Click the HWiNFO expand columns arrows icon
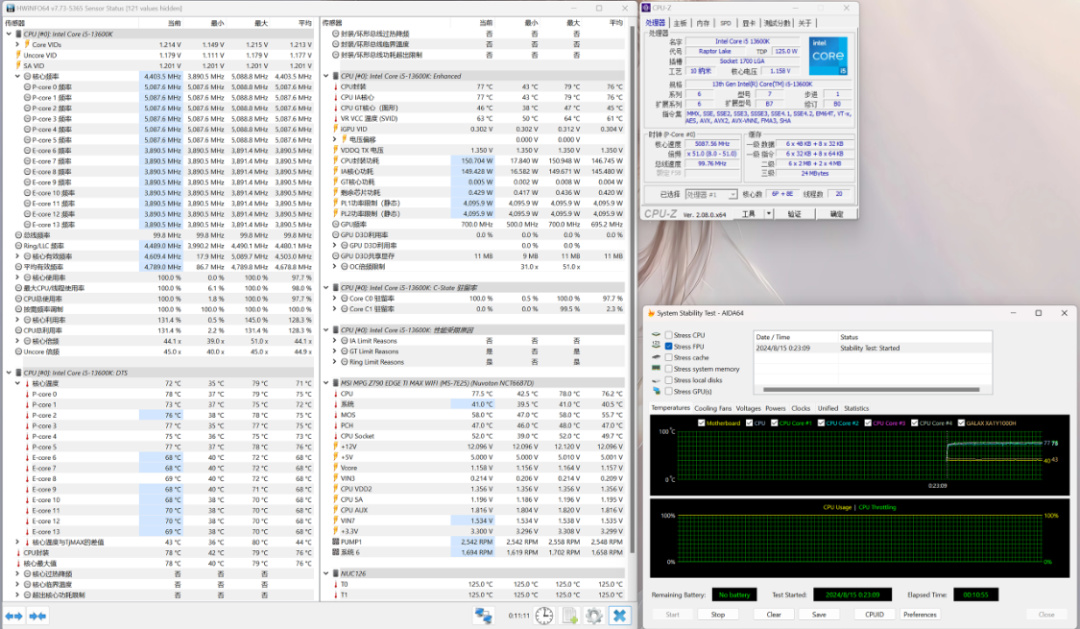This screenshot has width=1080, height=629. tap(14, 616)
